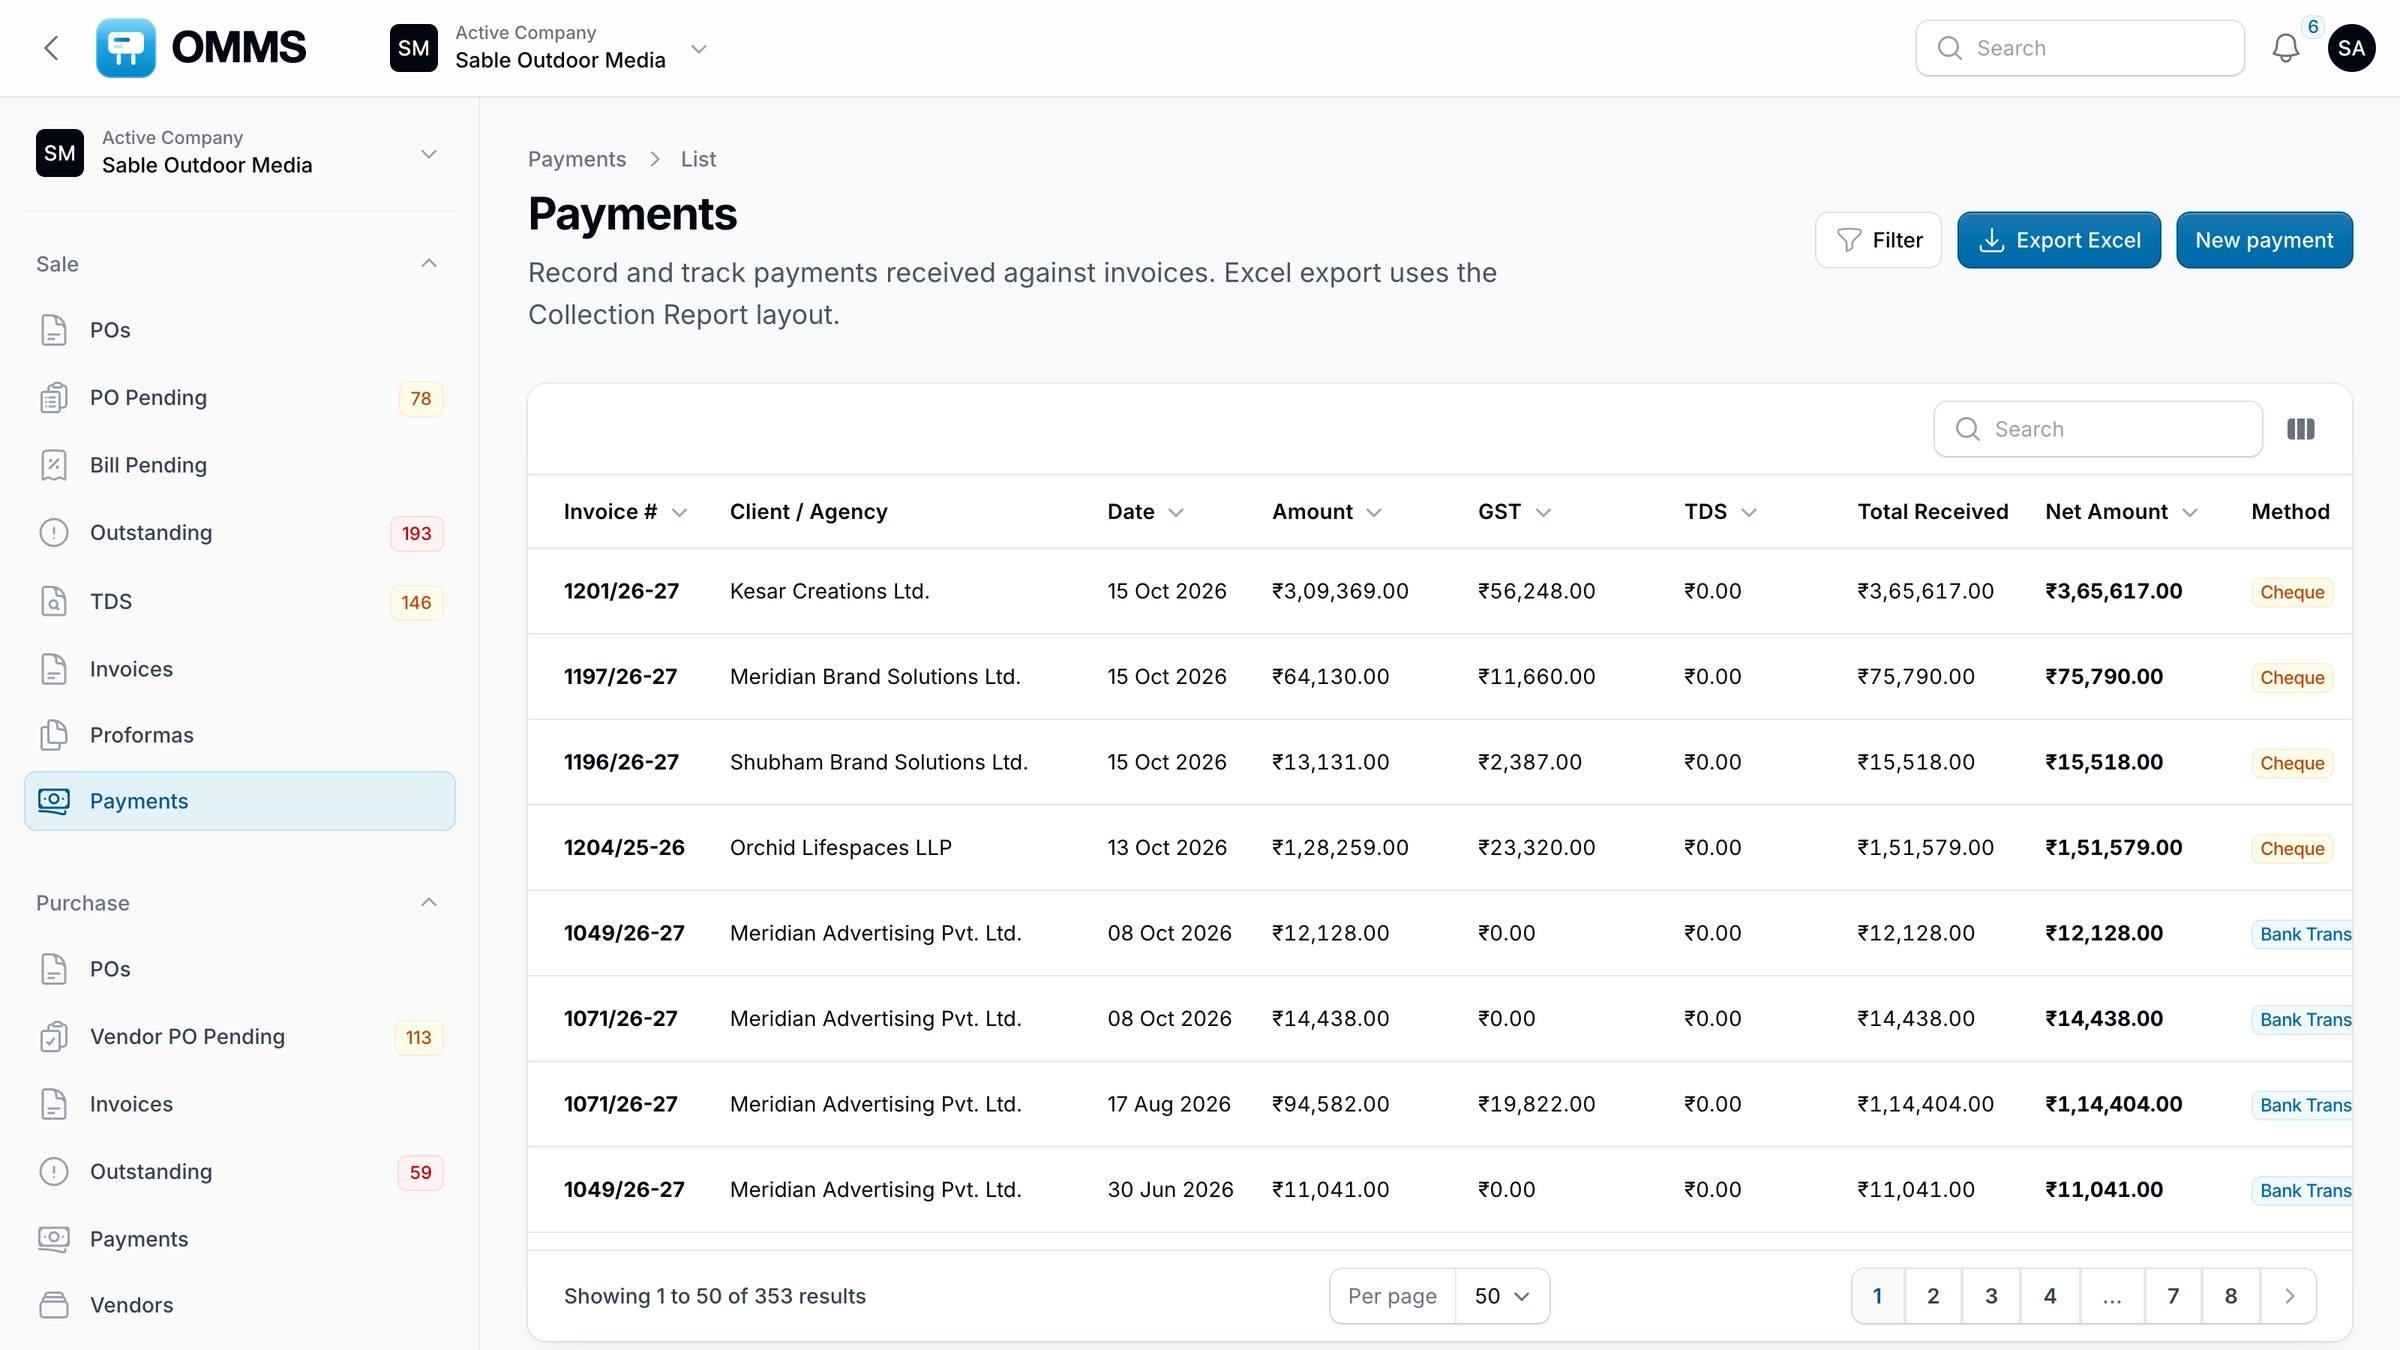Image resolution: width=2400 pixels, height=1350 pixels.
Task: Sort by Invoice # column
Action: 625,512
